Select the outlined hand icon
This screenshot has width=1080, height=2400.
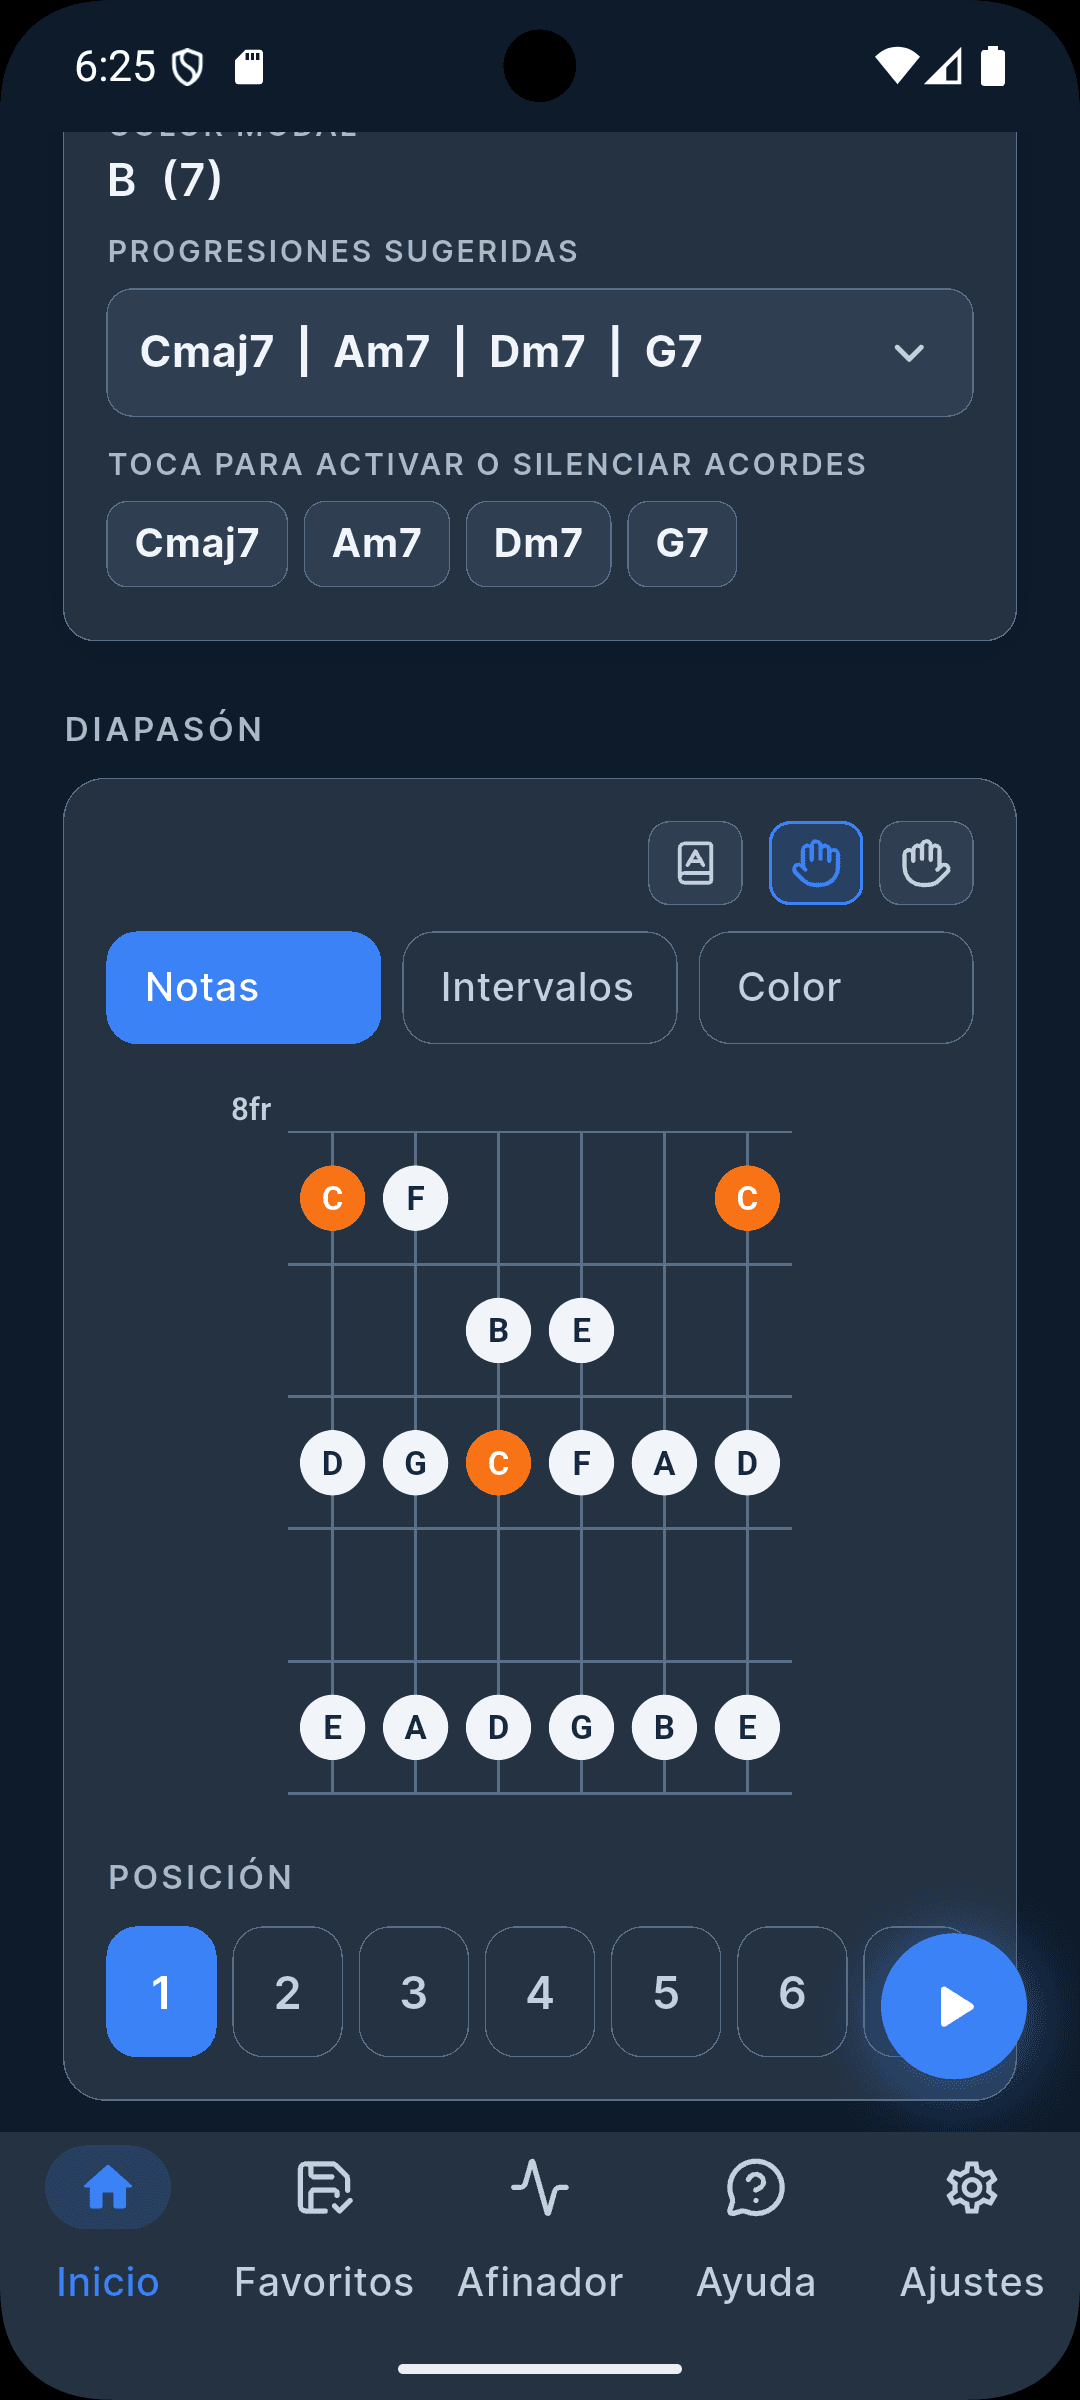pos(926,863)
